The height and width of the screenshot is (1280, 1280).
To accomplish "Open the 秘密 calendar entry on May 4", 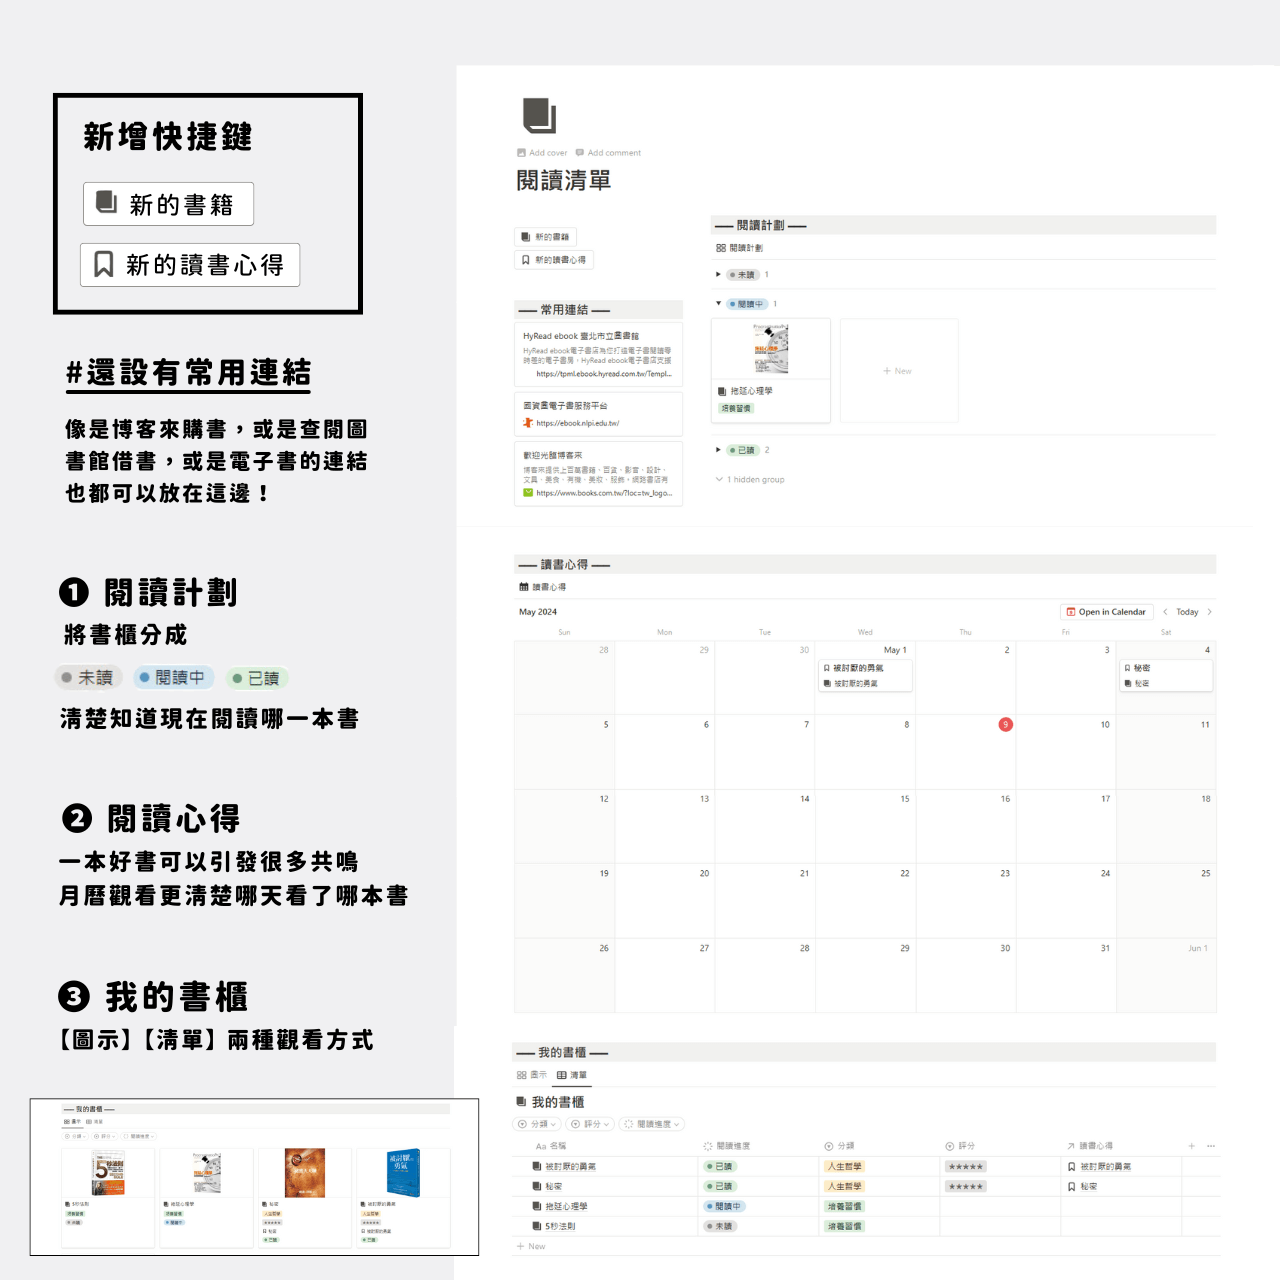I will (1165, 676).
